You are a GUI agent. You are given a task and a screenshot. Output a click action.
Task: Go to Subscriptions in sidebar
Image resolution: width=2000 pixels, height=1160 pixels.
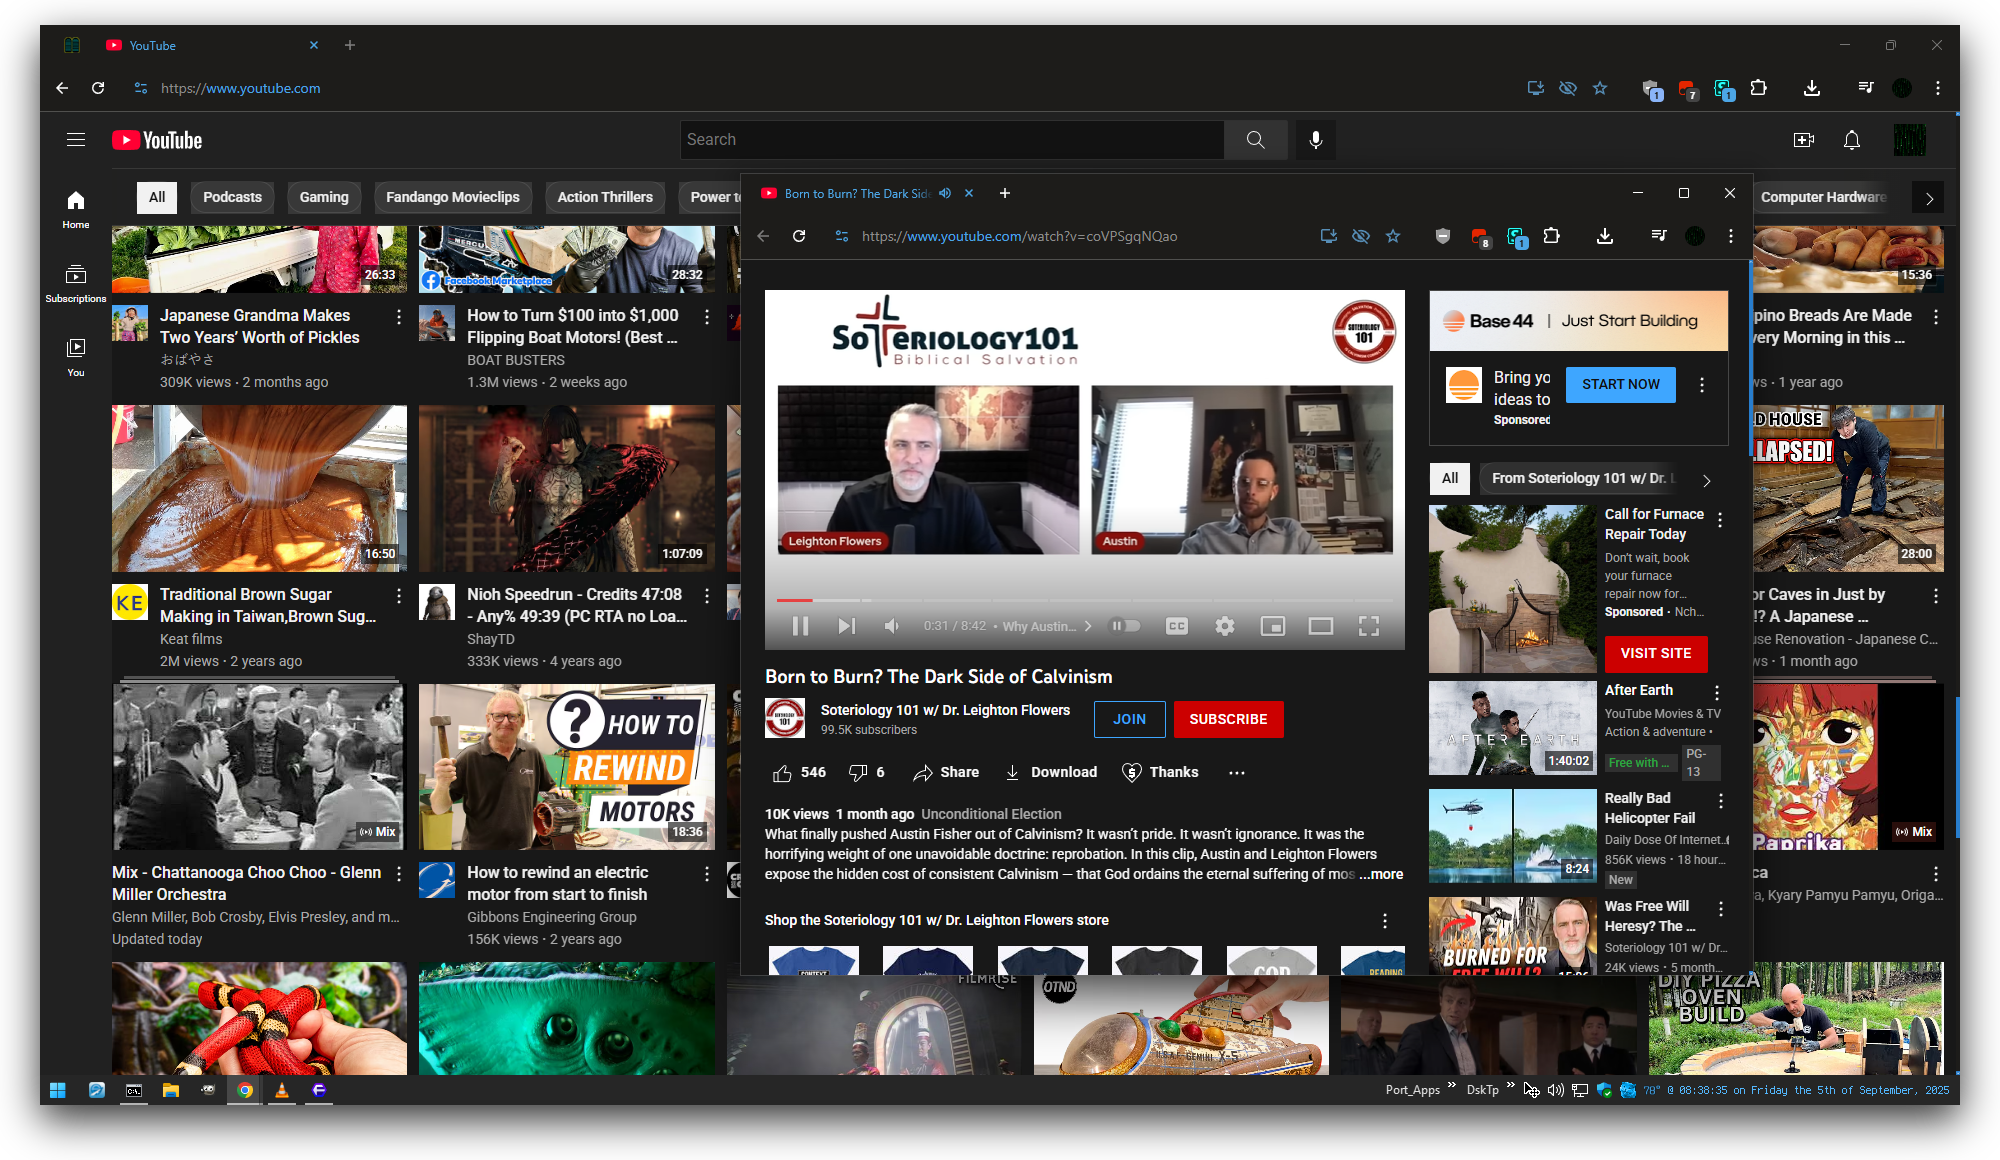(76, 284)
